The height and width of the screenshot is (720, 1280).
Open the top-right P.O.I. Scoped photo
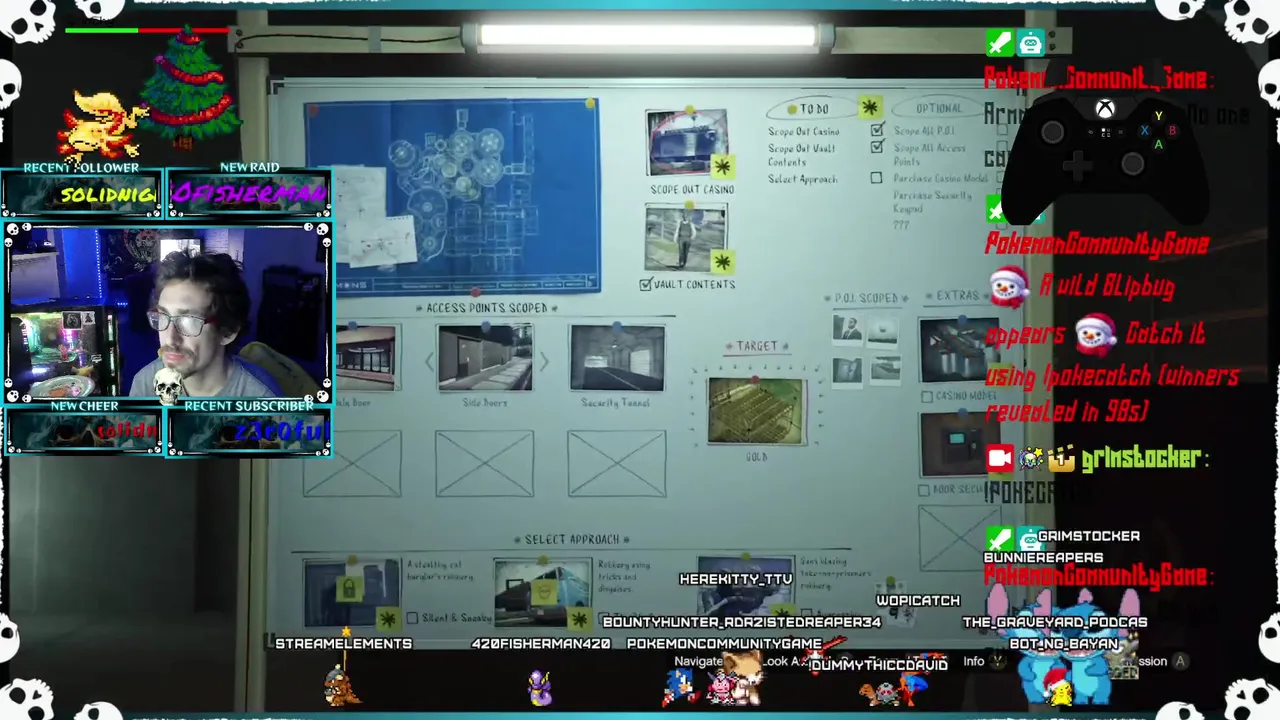click(883, 331)
